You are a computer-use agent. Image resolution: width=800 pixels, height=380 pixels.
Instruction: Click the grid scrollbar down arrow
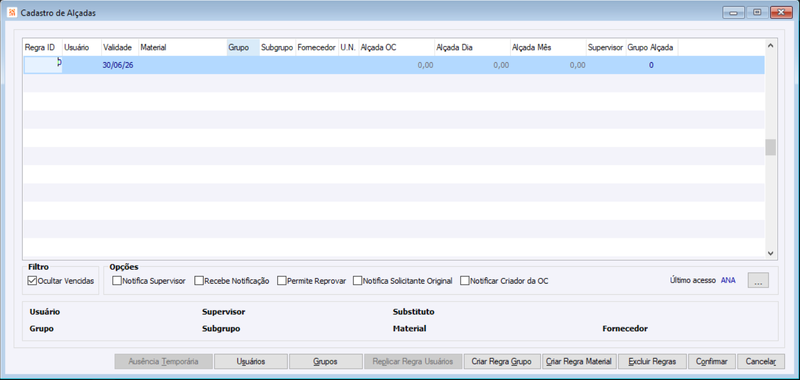coord(770,253)
